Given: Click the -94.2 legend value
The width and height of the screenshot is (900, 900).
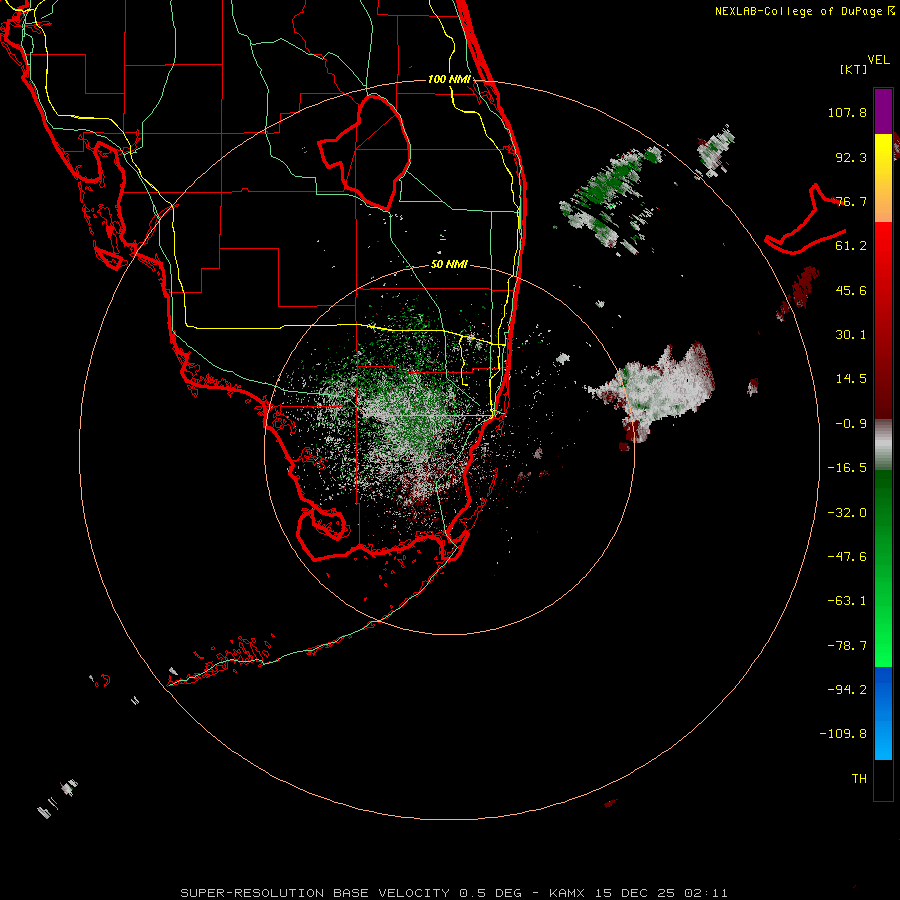Looking at the screenshot, I should click(847, 690).
